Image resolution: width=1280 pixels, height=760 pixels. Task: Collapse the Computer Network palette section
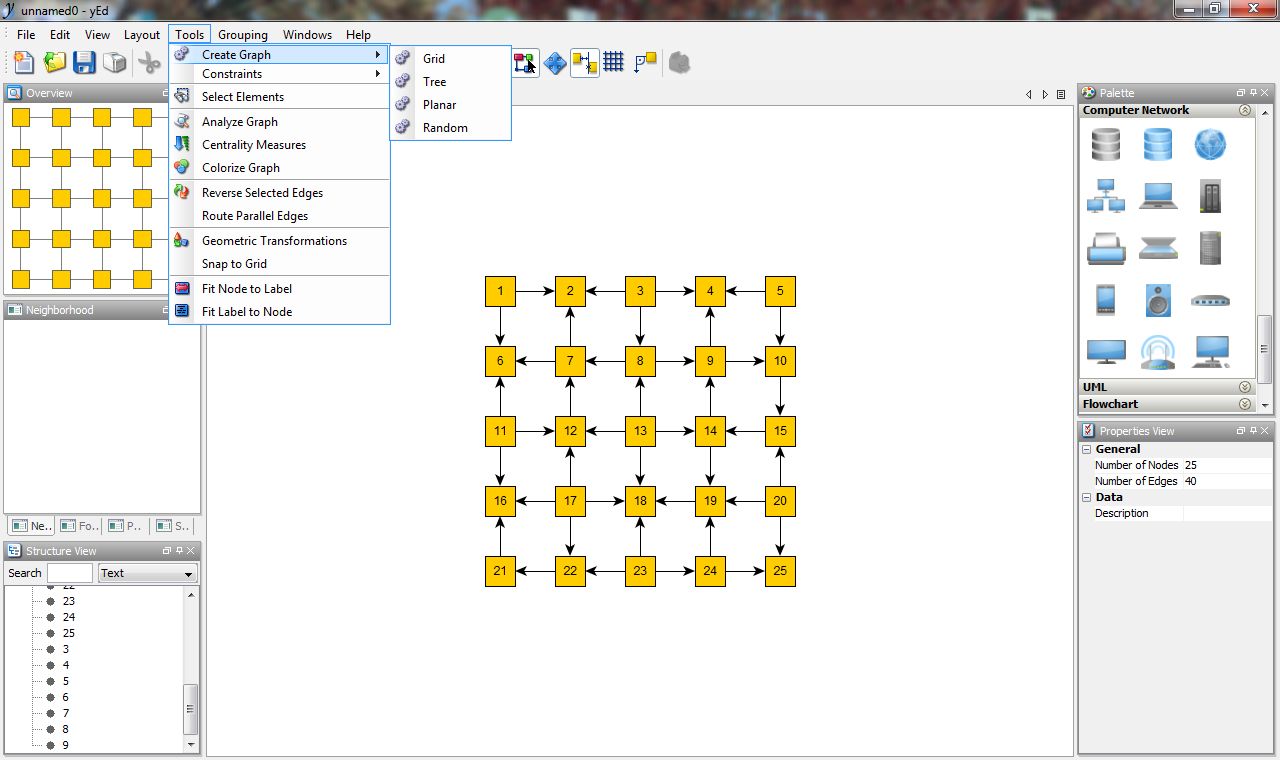pos(1245,111)
